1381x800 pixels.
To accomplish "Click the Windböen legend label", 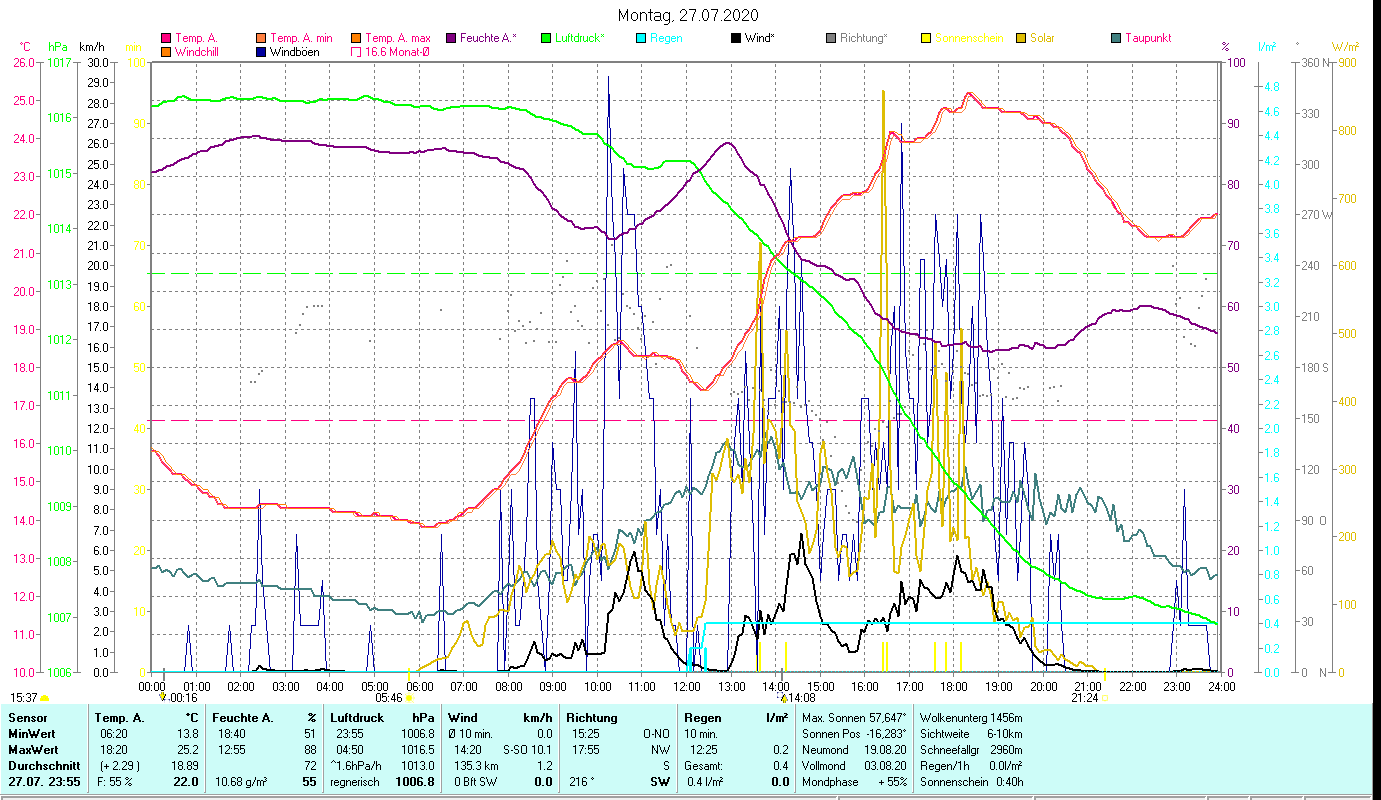I will (x=295, y=51).
